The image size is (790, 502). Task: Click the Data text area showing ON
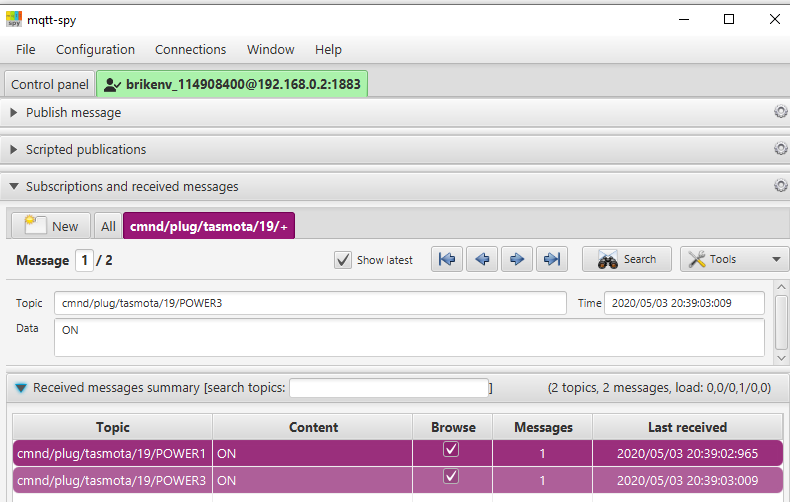tap(409, 338)
